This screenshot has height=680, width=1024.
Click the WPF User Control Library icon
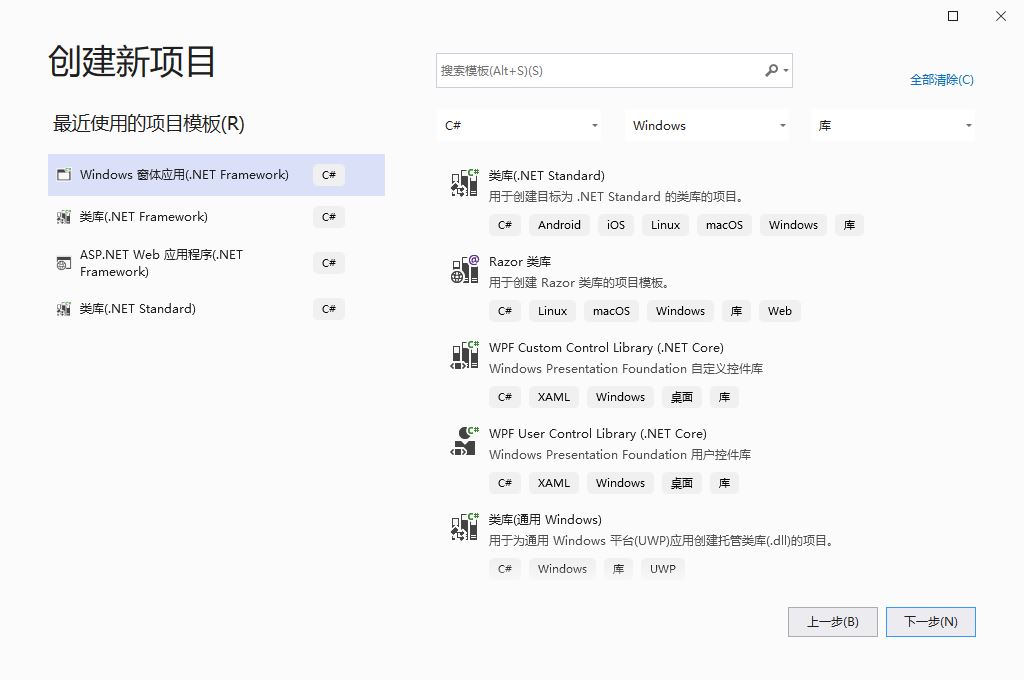[x=464, y=441]
